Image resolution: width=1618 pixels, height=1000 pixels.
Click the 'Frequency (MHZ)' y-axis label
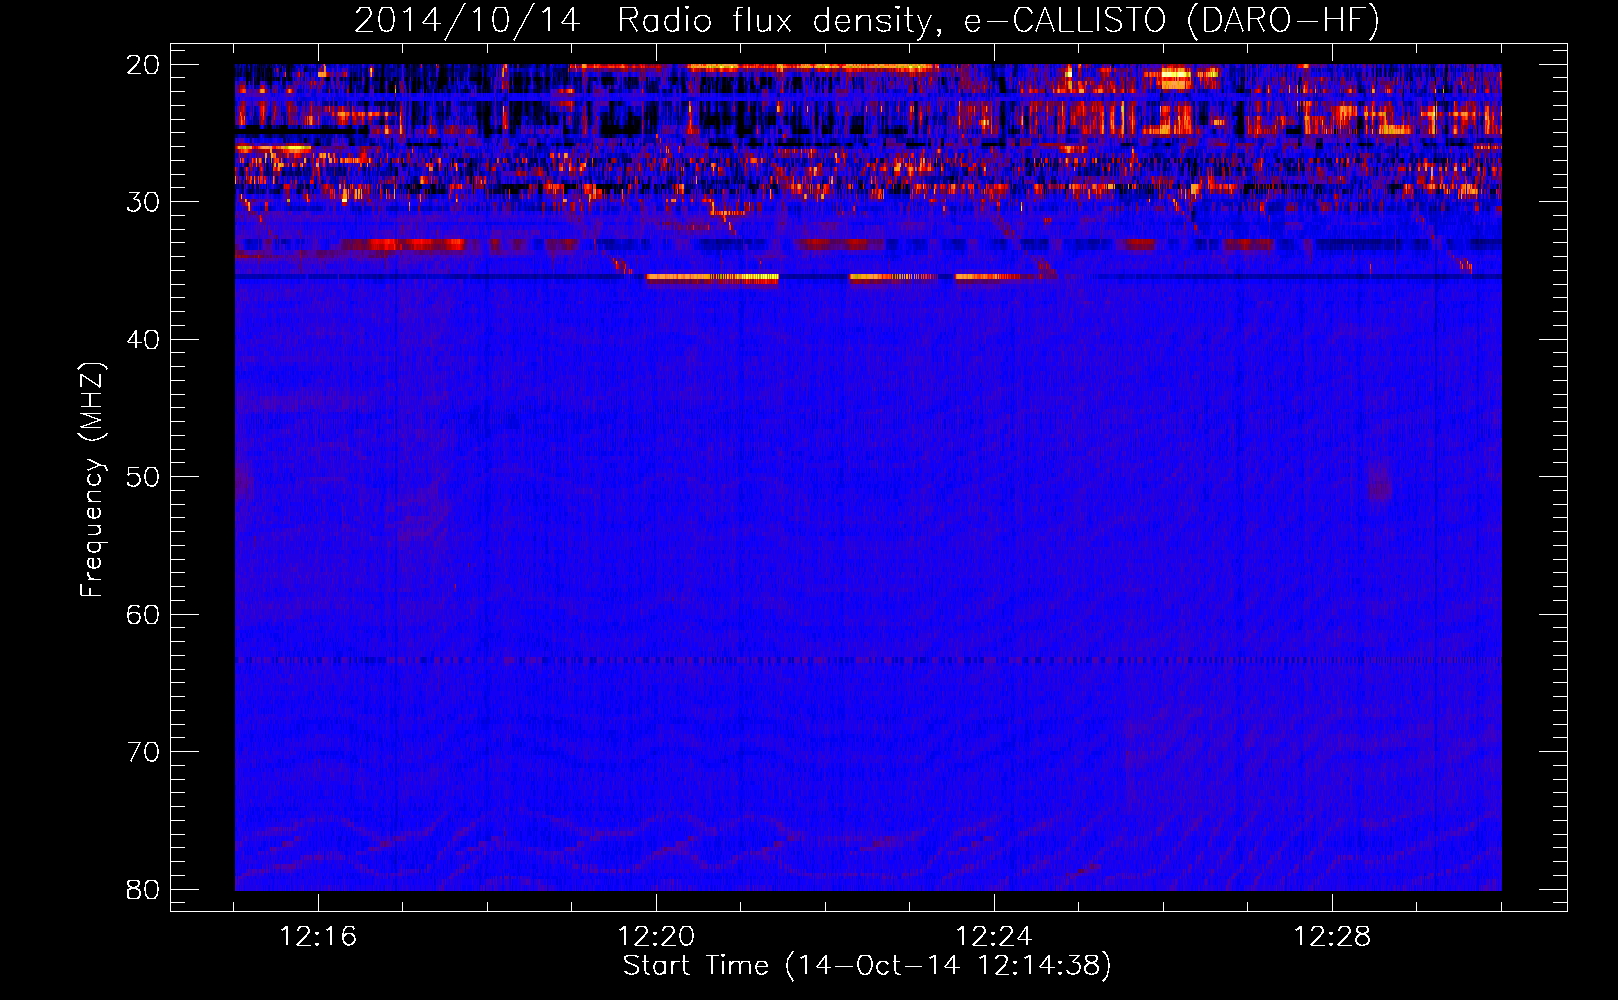coord(92,480)
